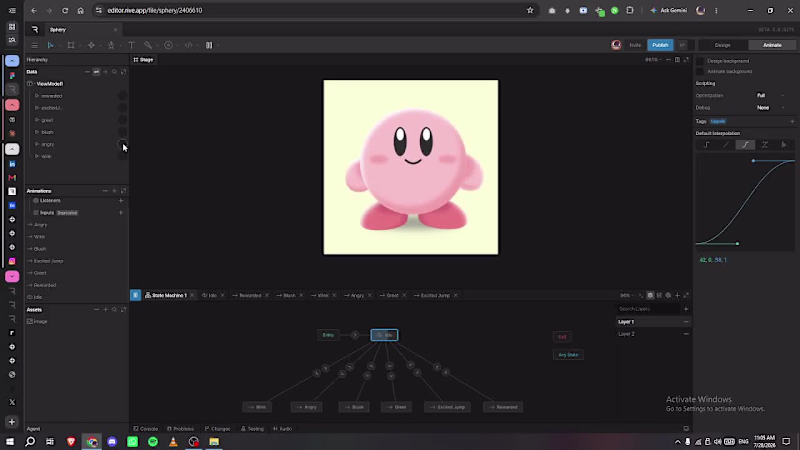This screenshot has height=450, width=800.
Task: Open the Select tool options arrow
Action: (x=59, y=45)
